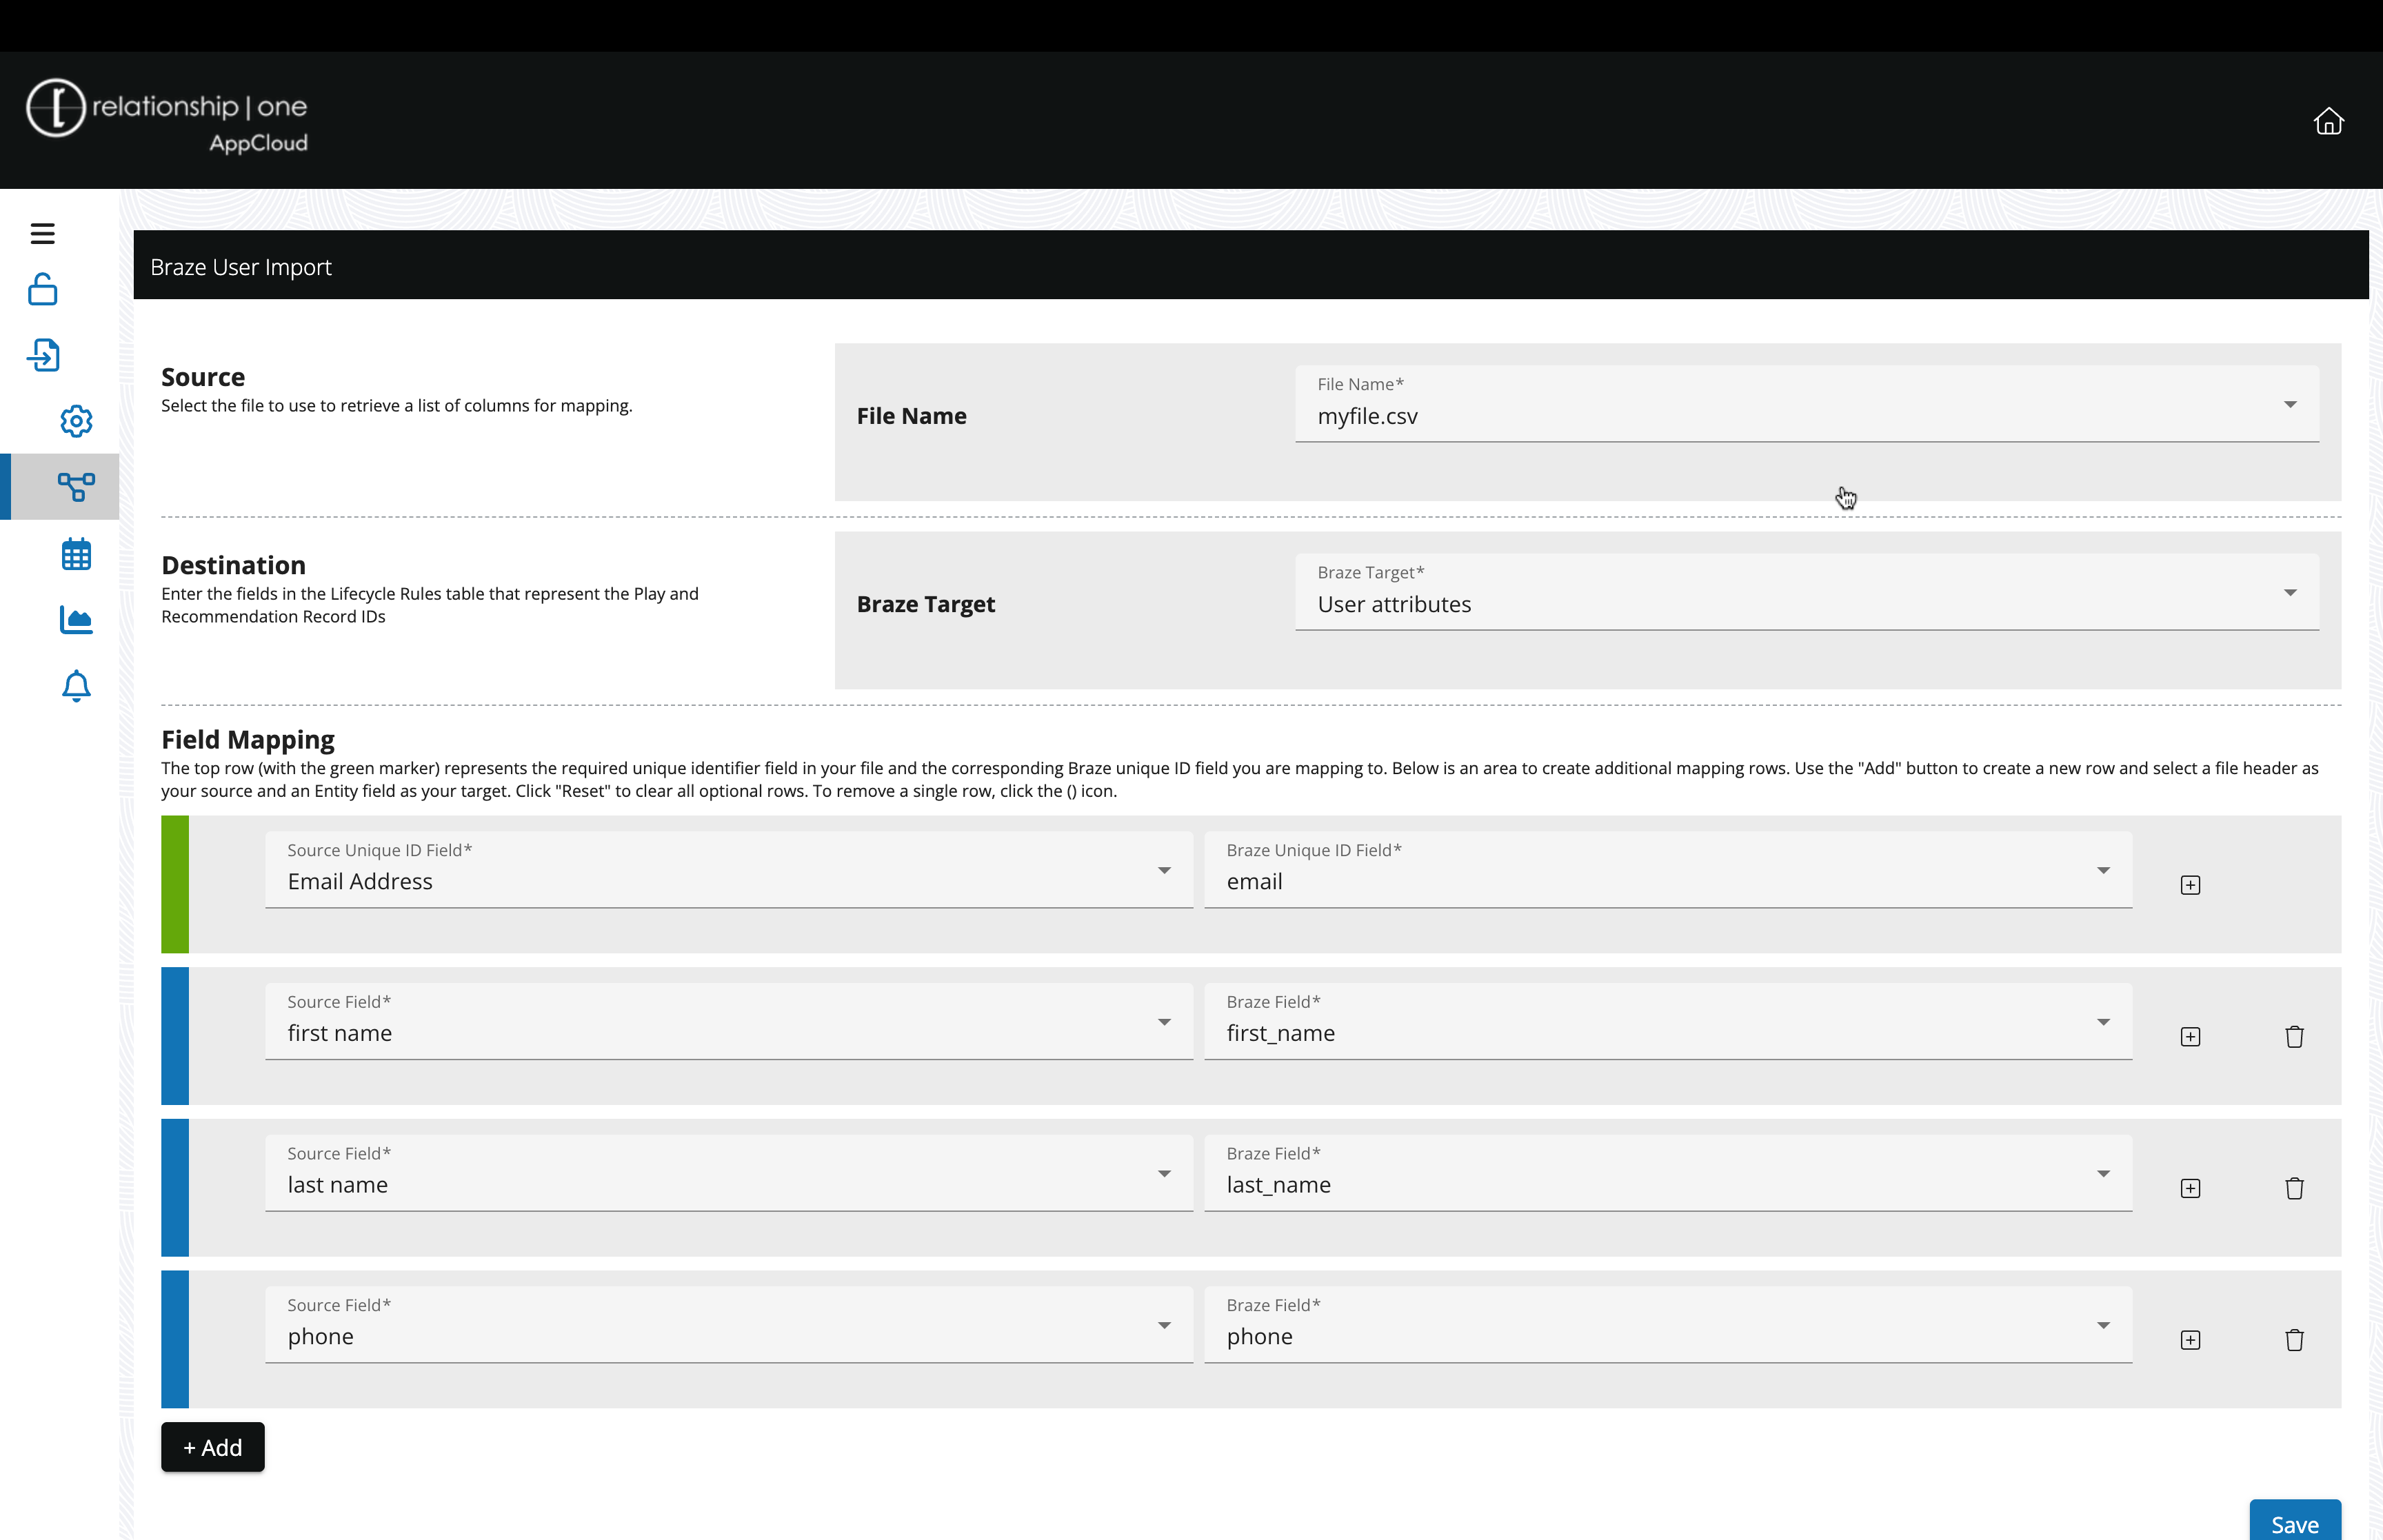Viewport: 2383px width, 1540px height.
Task: Click the Relationship One AppCloud logo
Action: [x=167, y=116]
